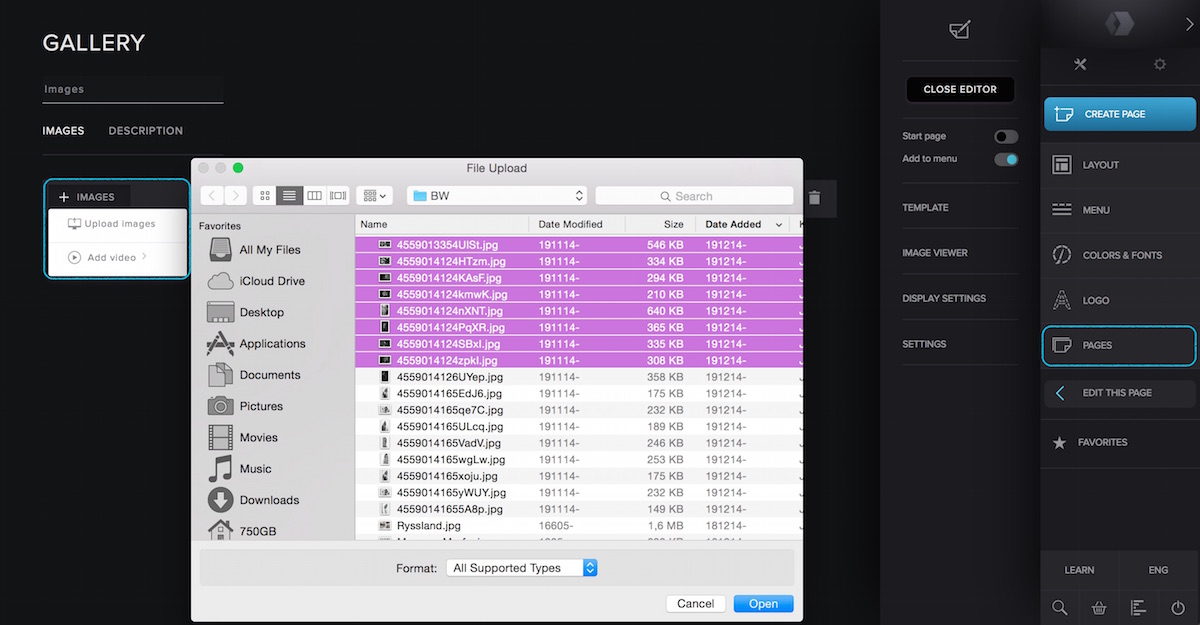The image size is (1200, 625).
Task: Click the trash delete icon
Action: click(814, 198)
